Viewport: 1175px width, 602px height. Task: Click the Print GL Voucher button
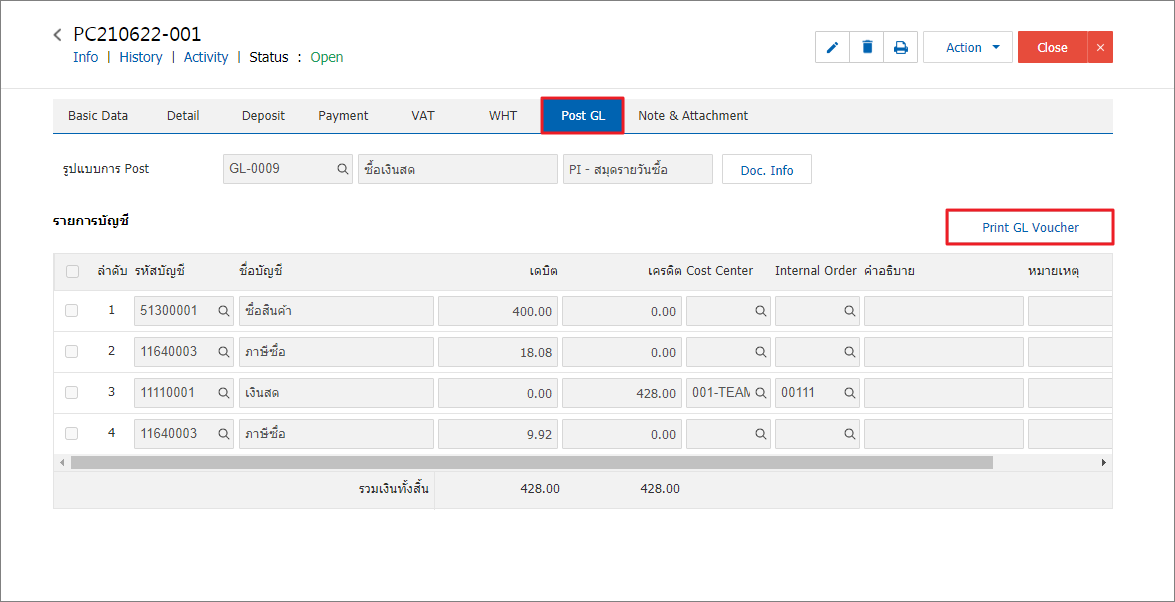pyautogui.click(x=1030, y=227)
